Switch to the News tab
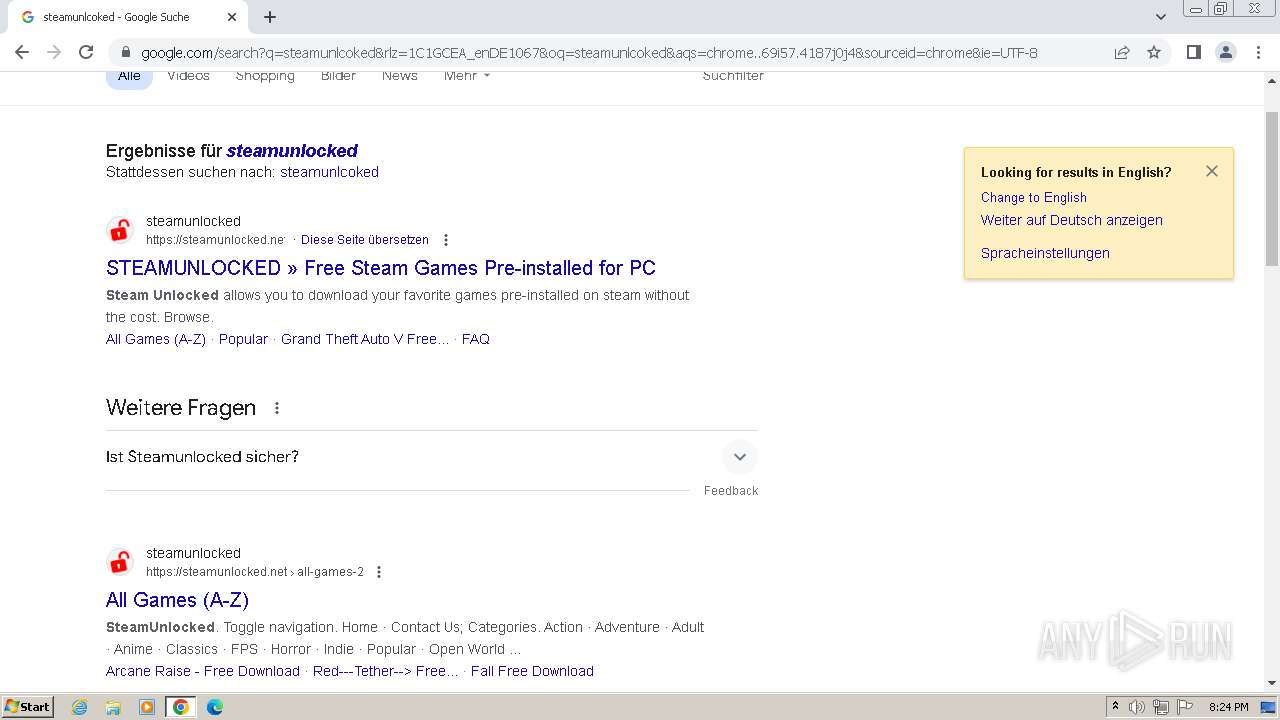This screenshot has width=1280, height=720. (399, 76)
